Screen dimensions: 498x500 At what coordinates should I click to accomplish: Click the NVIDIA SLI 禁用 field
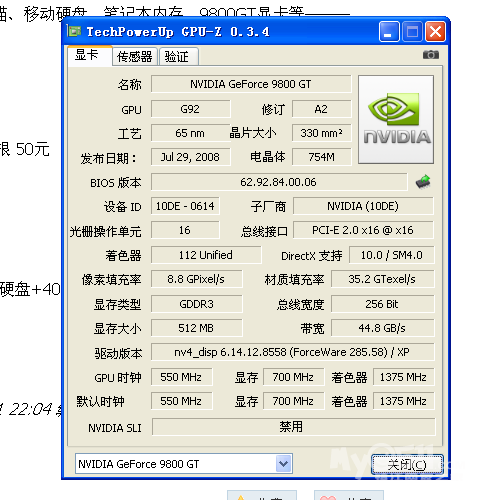pos(294,427)
